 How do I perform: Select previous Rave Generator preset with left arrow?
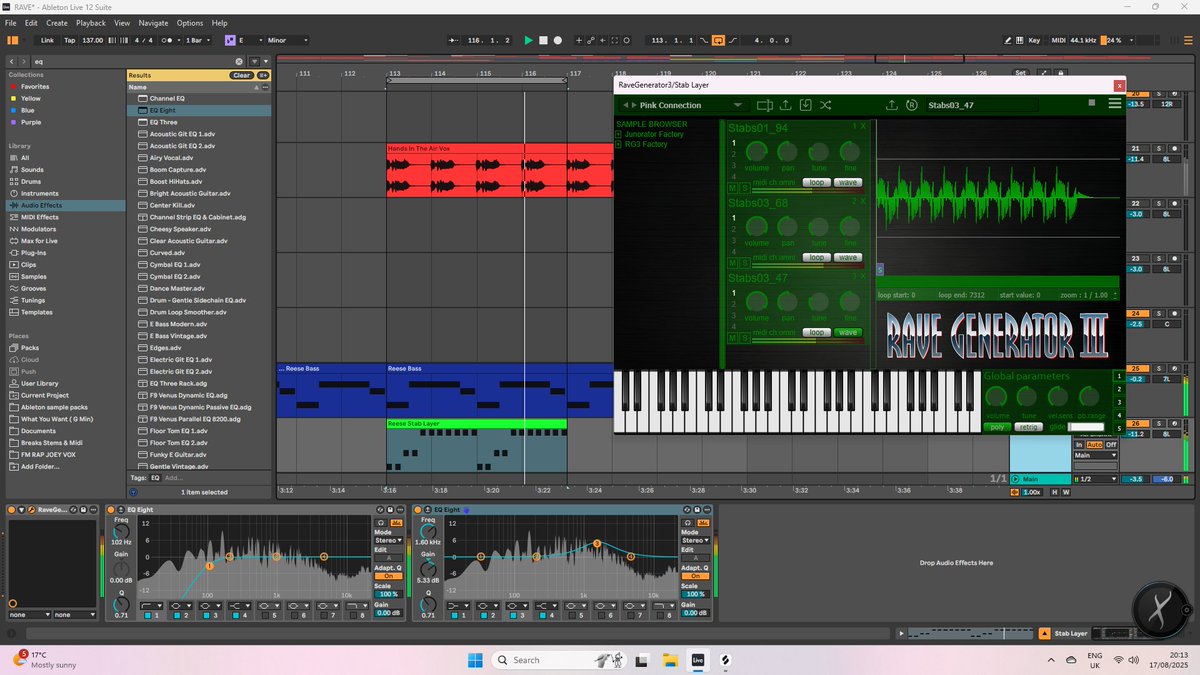pos(626,105)
